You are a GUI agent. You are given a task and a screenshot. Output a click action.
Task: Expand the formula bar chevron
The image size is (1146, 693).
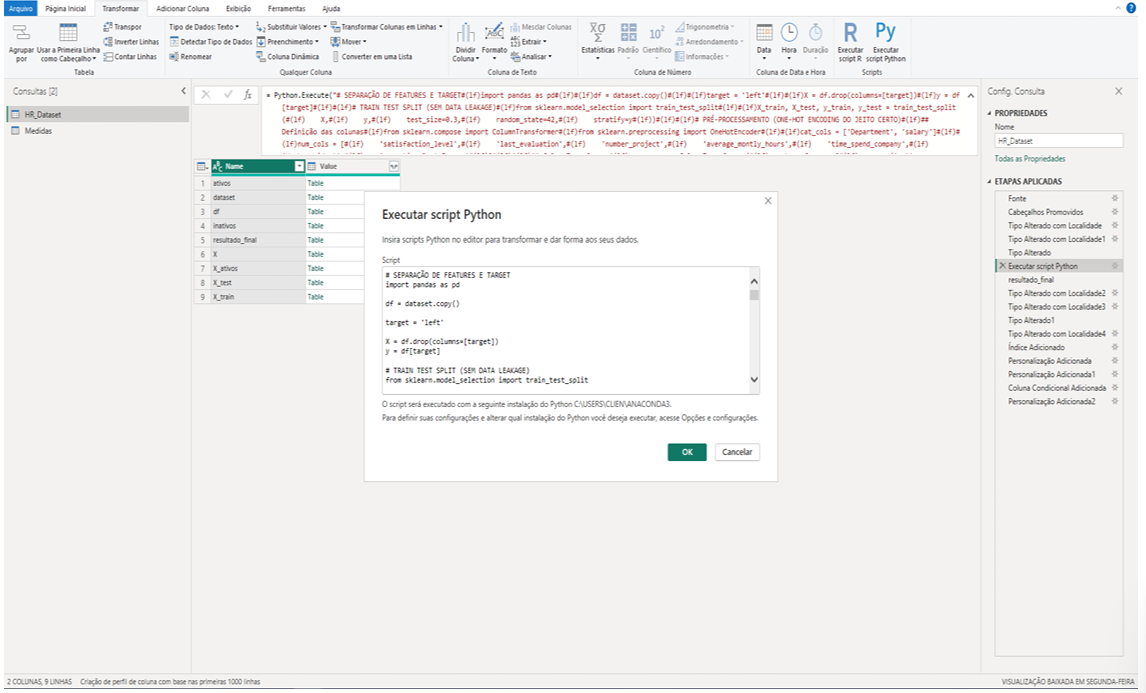pyautogui.click(x=971, y=96)
